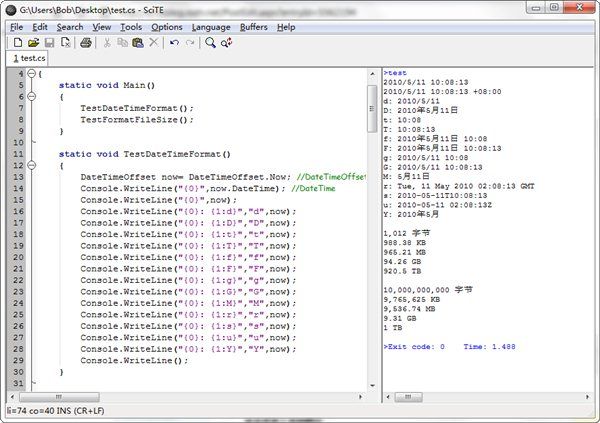Click the 'Time: 1.488' output text
The height and width of the screenshot is (423, 600).
(489, 347)
